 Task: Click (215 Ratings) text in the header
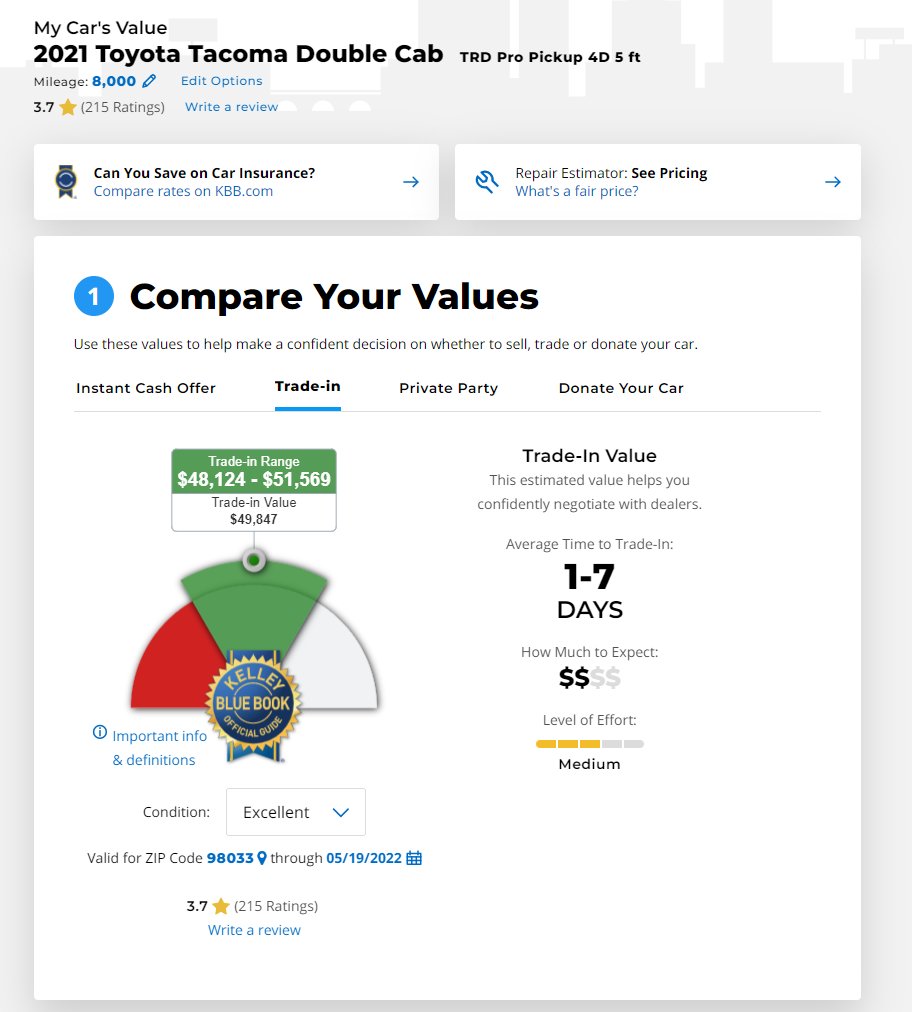tap(123, 107)
